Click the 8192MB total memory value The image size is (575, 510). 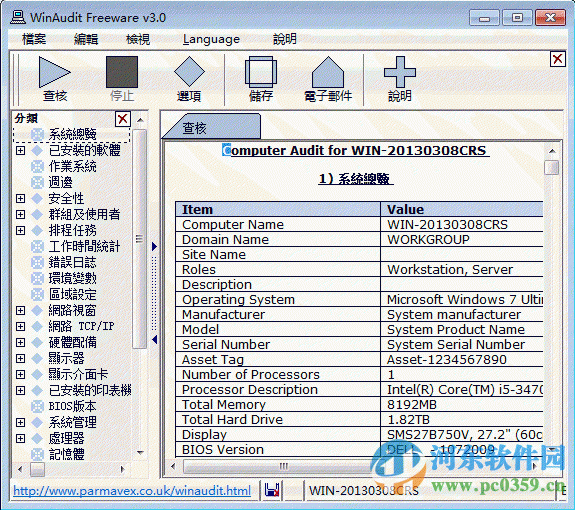[412, 404]
